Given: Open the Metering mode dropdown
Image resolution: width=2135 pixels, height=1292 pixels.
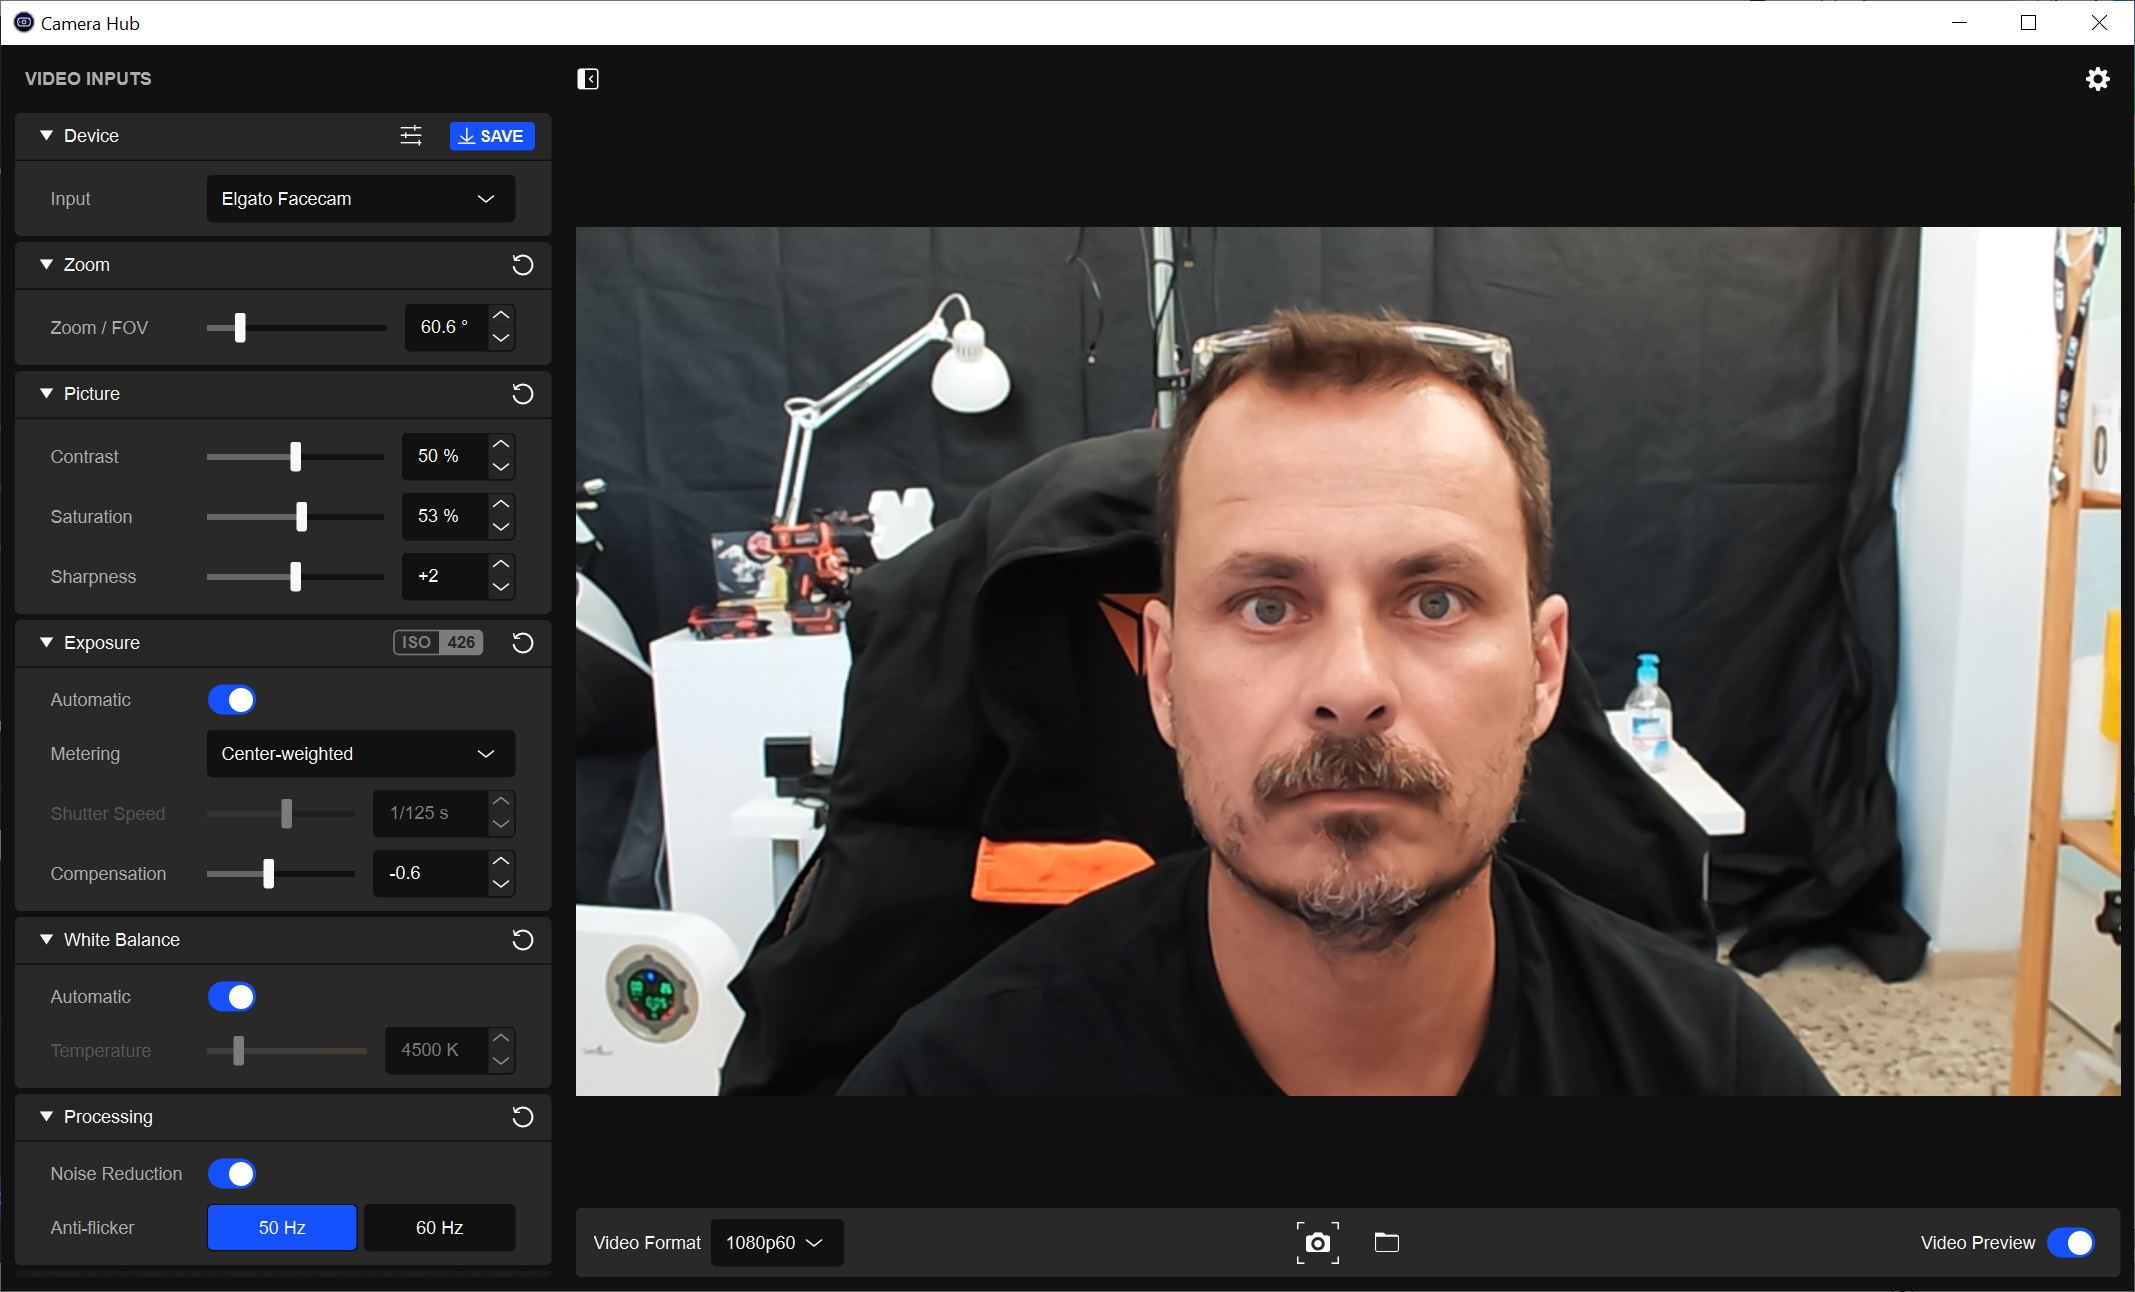Looking at the screenshot, I should [360, 754].
